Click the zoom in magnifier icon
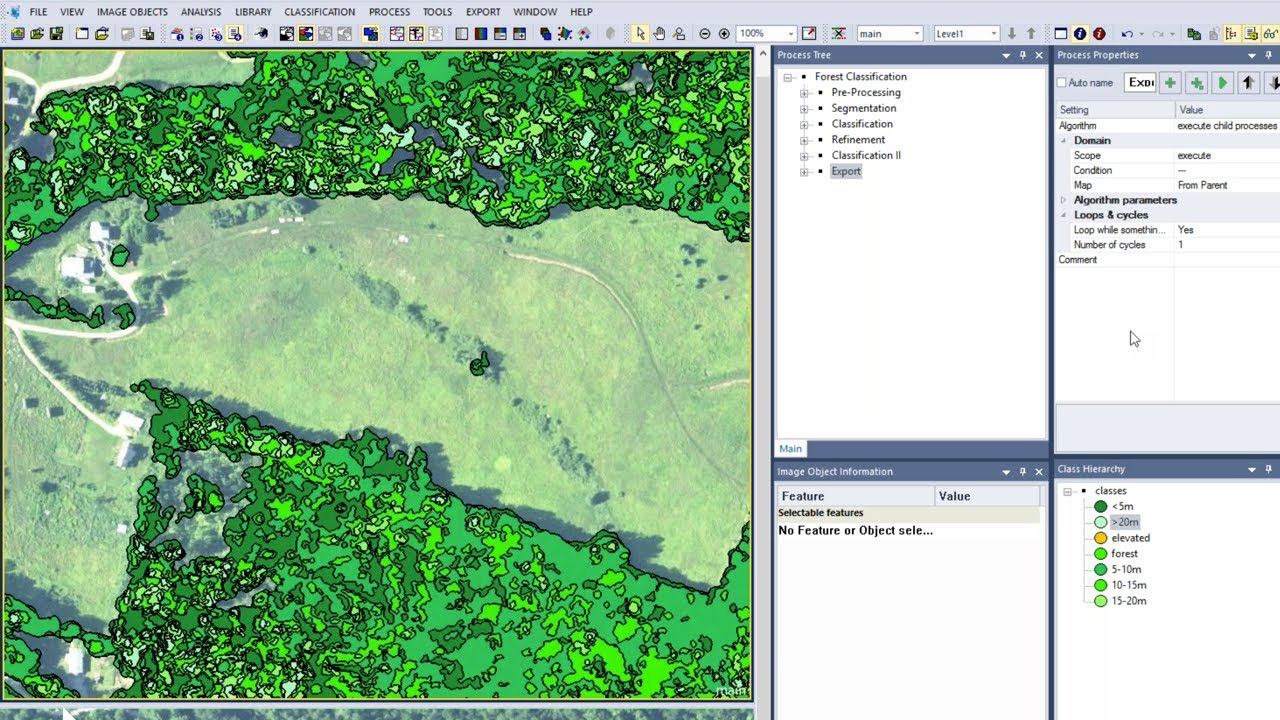The width and height of the screenshot is (1280, 720). coord(724,34)
